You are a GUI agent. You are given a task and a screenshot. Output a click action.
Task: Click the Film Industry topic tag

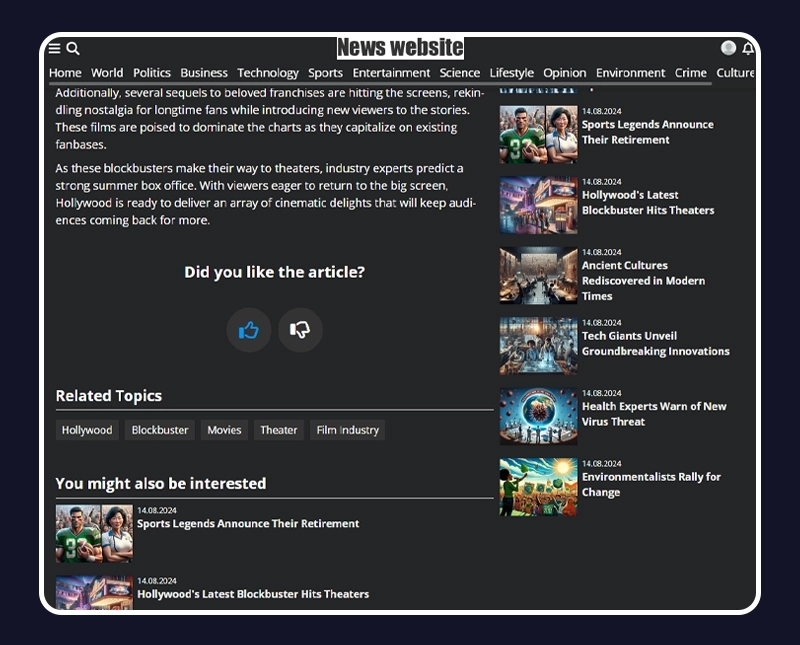click(347, 430)
